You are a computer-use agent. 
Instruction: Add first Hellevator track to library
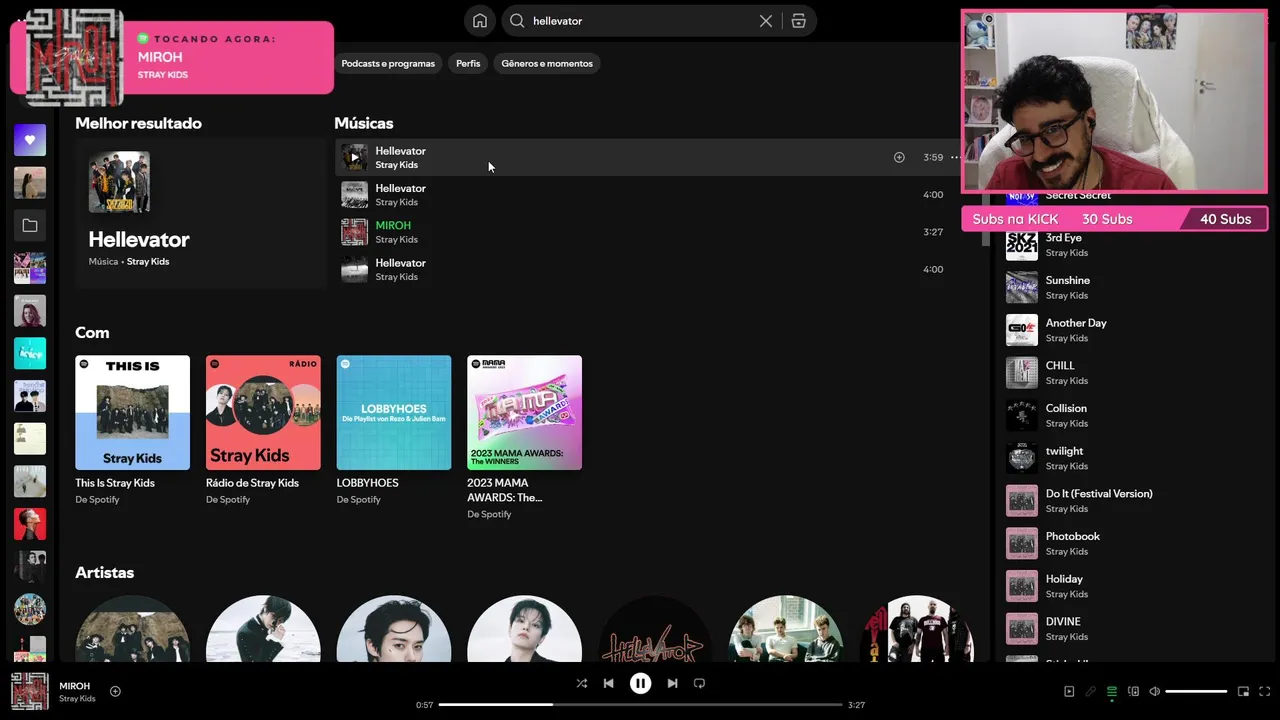click(x=899, y=157)
